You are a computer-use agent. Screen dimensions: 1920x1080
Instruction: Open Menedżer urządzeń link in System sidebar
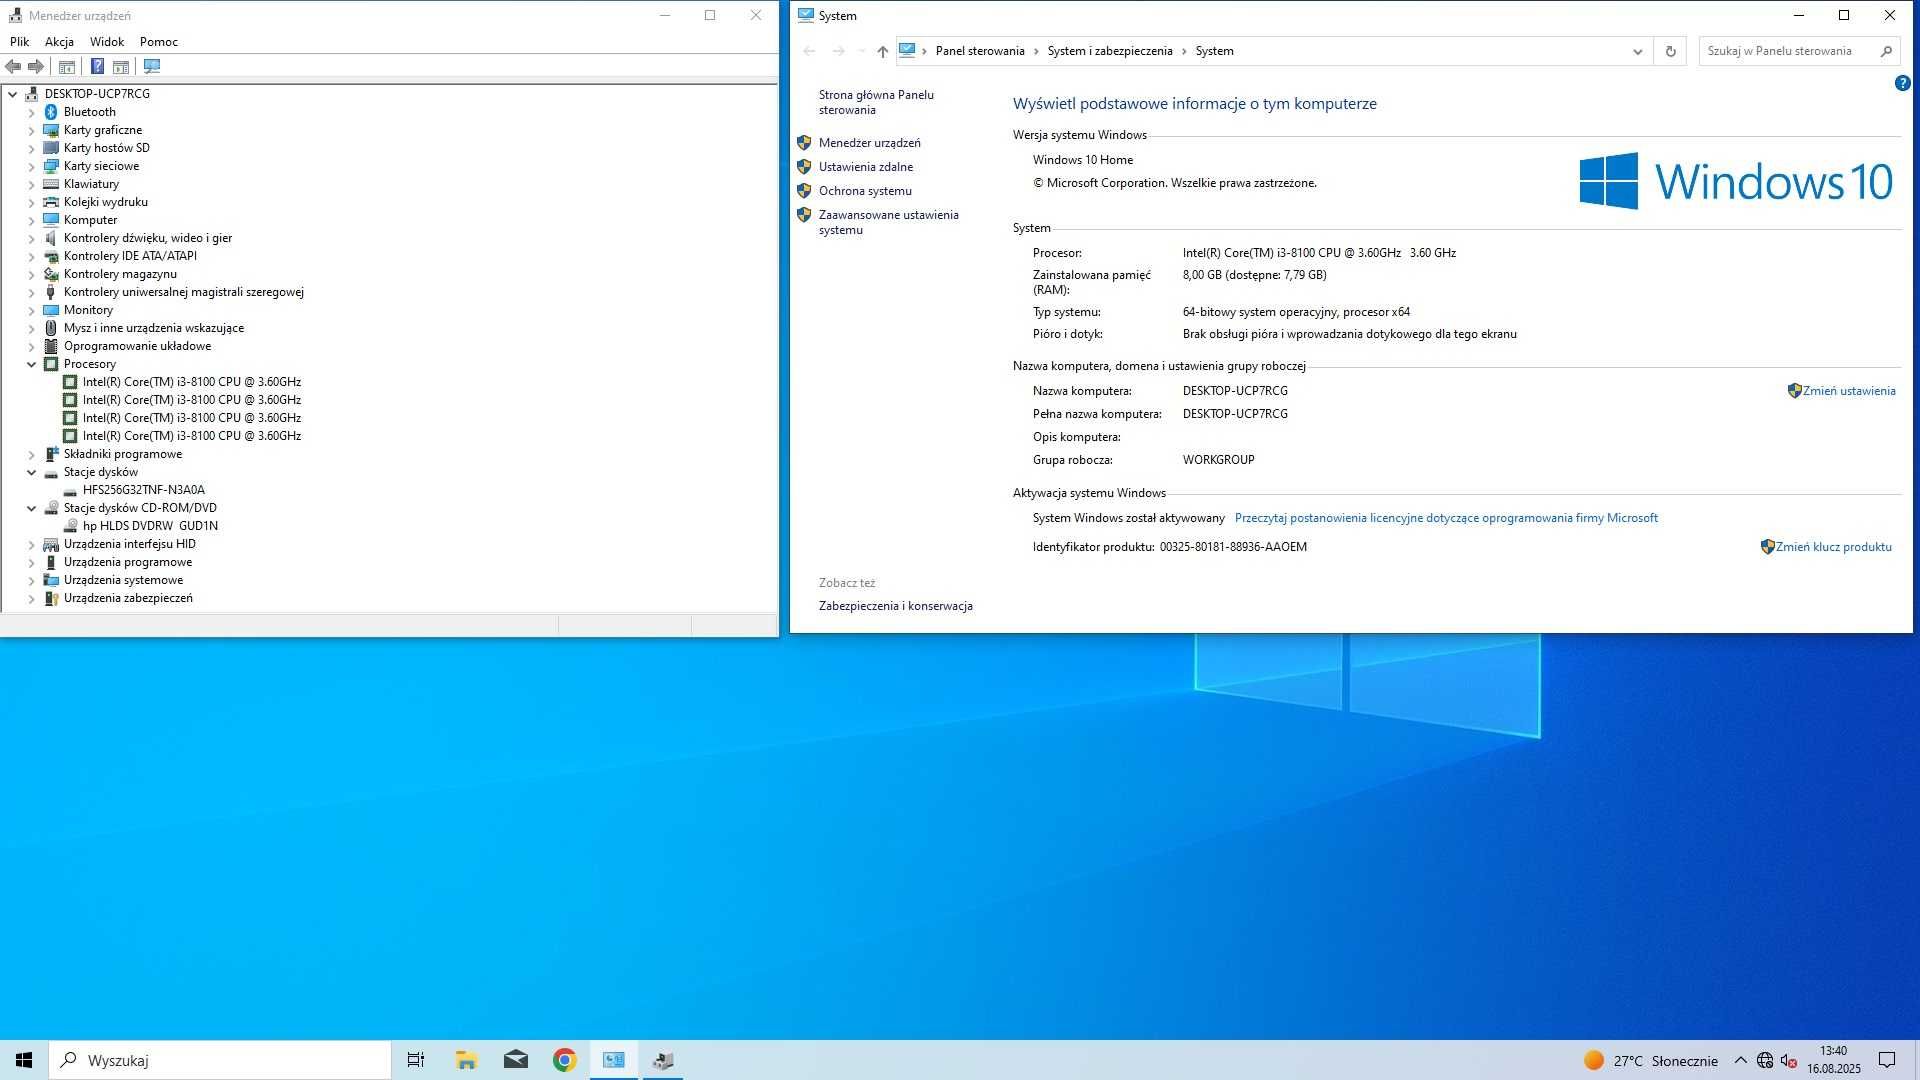click(869, 143)
